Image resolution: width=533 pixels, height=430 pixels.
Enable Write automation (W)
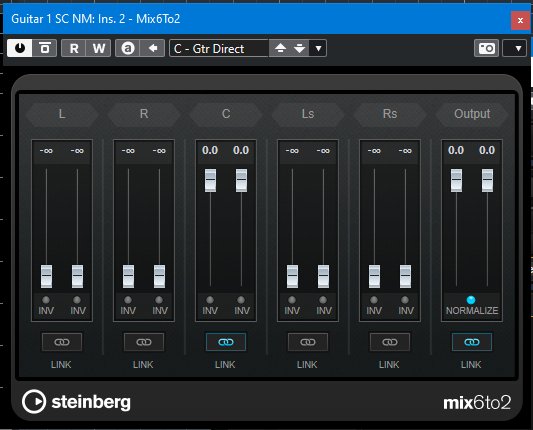(x=99, y=48)
